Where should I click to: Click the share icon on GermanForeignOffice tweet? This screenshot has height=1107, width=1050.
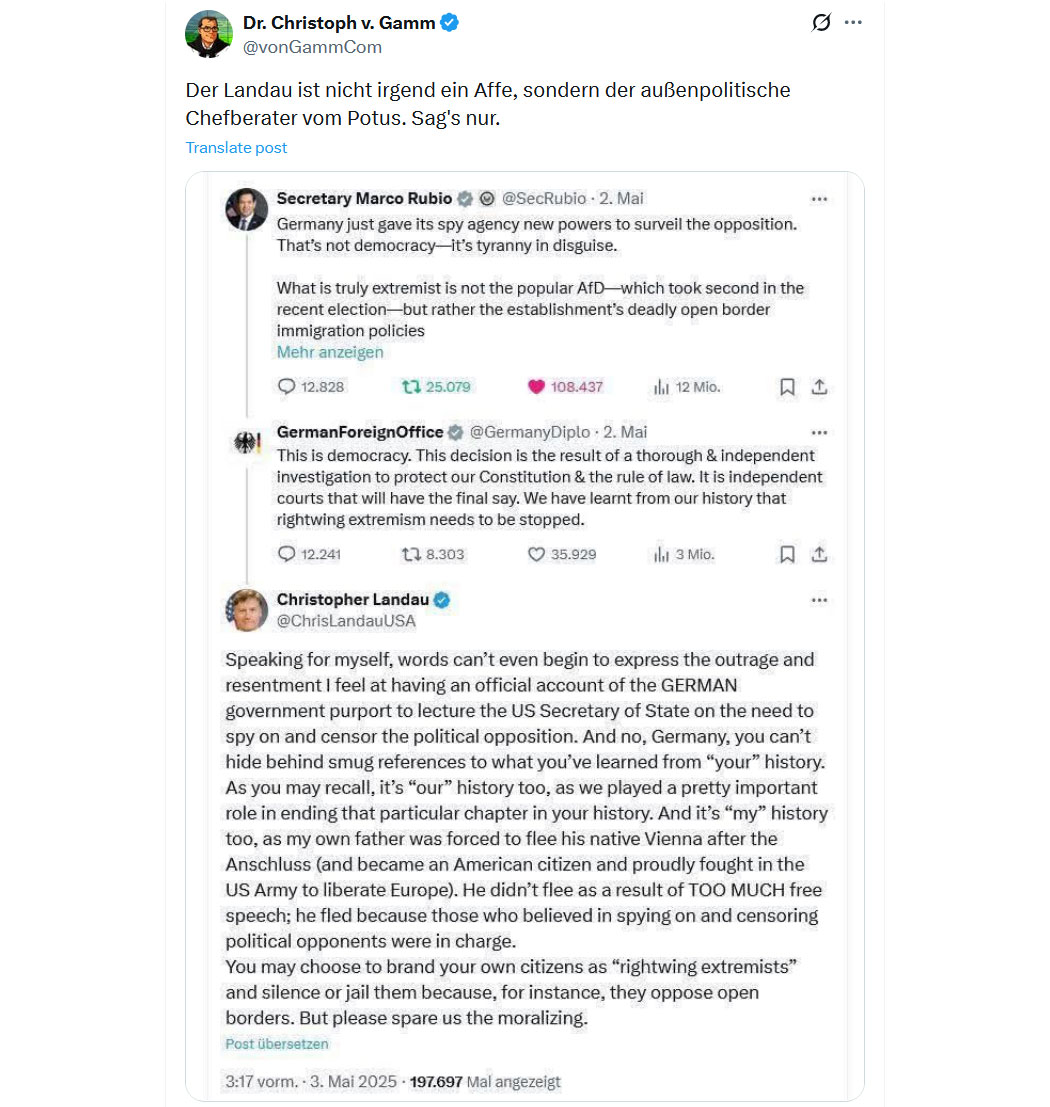[819, 554]
